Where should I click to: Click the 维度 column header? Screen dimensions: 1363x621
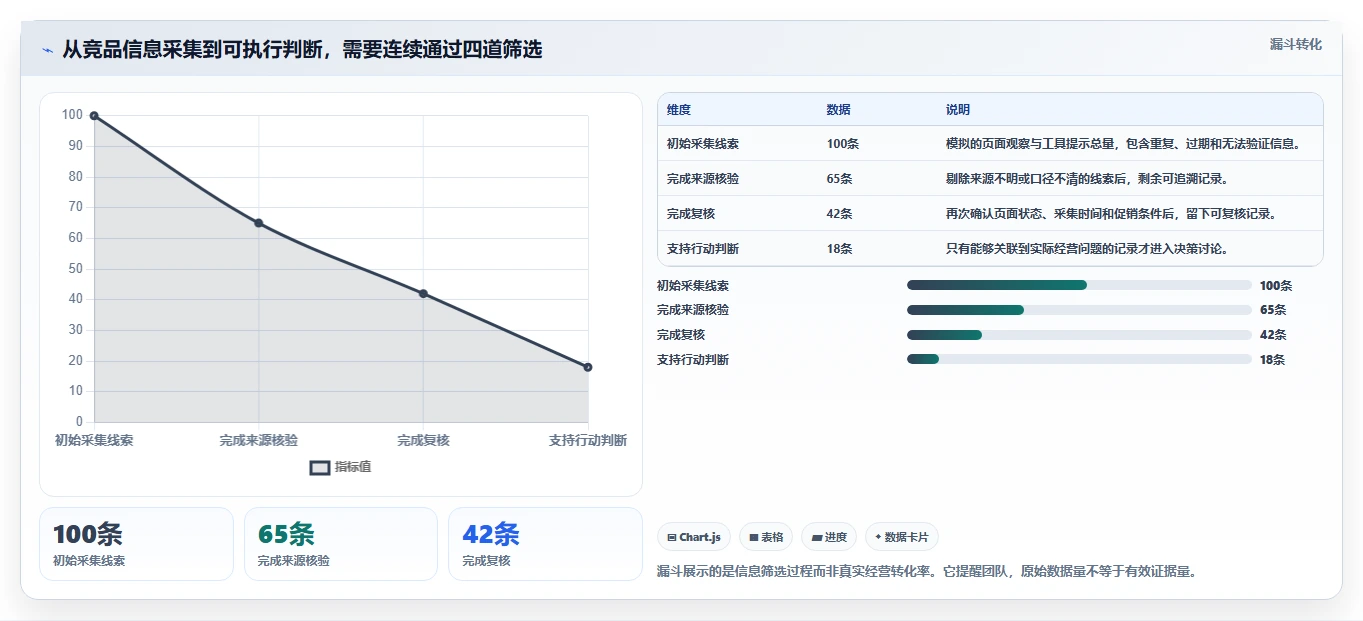point(679,110)
